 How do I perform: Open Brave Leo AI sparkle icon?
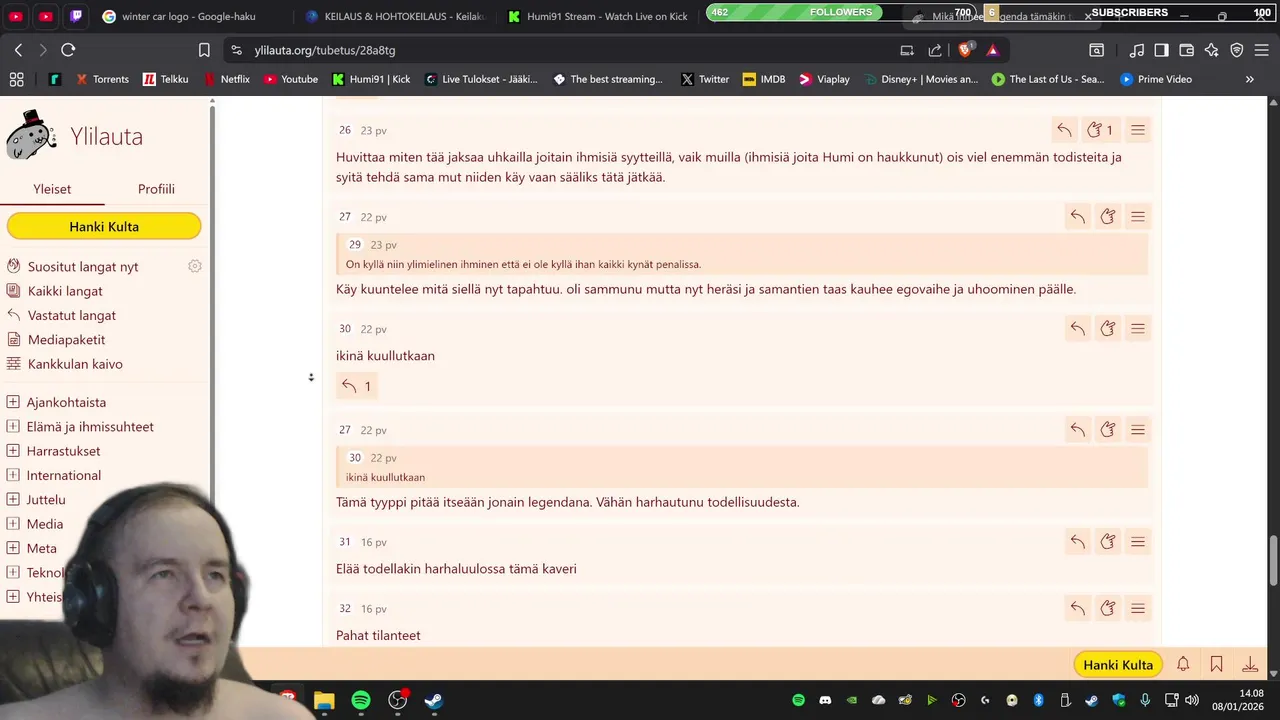pyautogui.click(x=1212, y=50)
